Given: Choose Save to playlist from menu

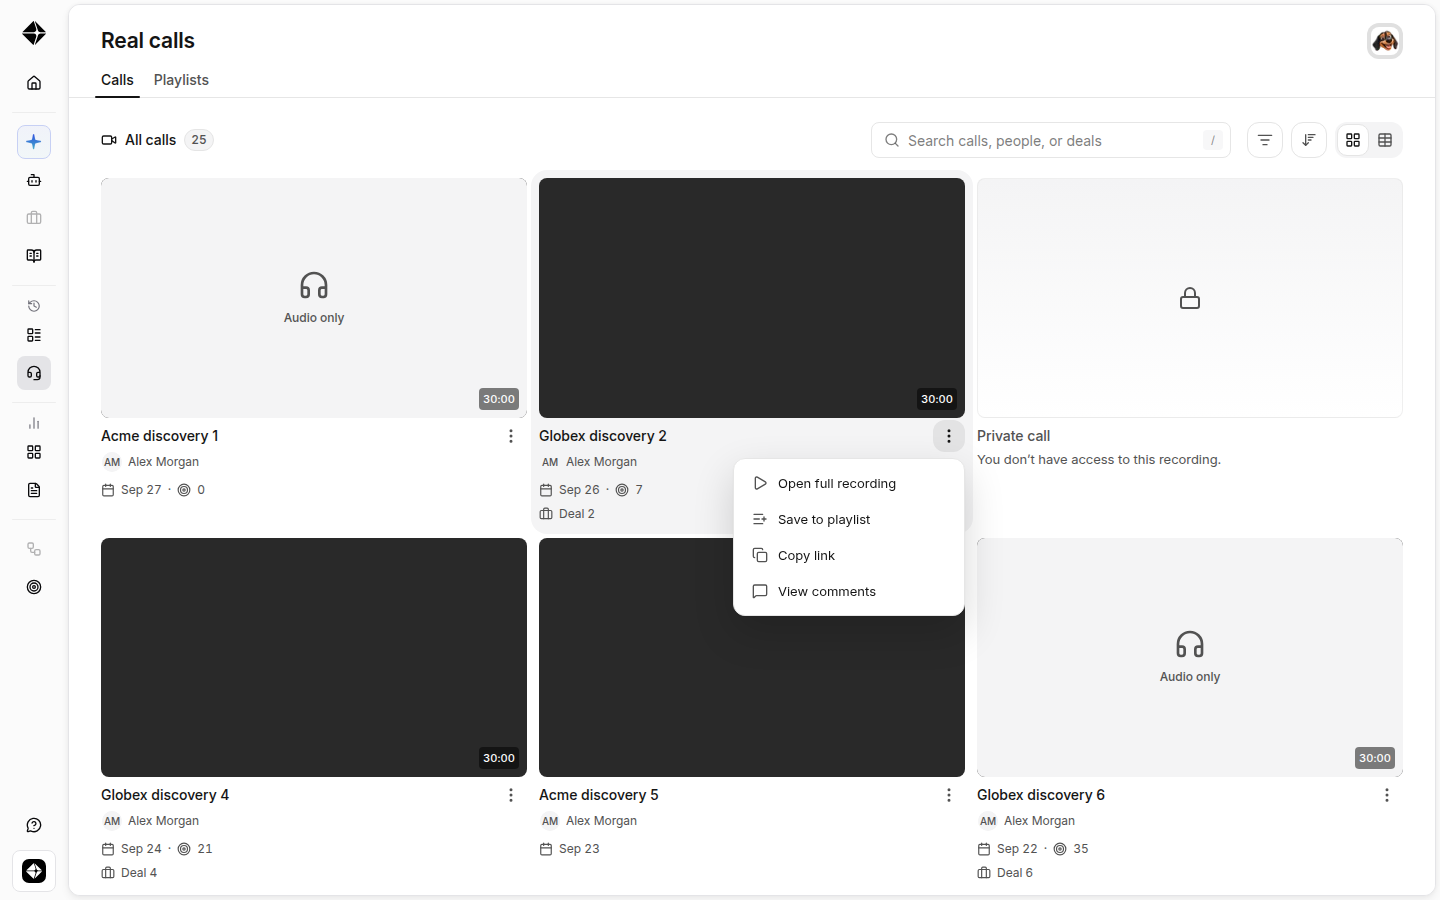Looking at the screenshot, I should click(849, 520).
